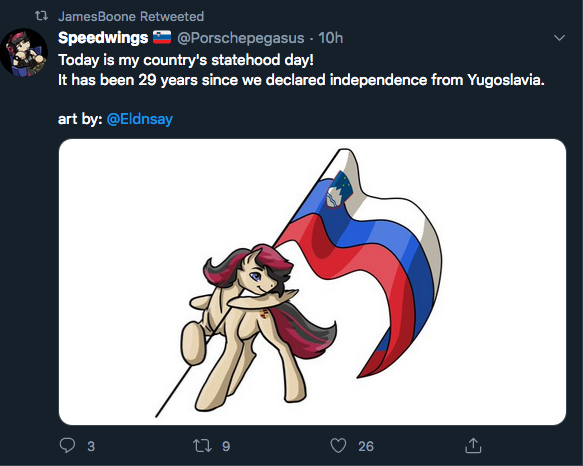
Task: Open the @Porschepegasus handle
Action: pyautogui.click(x=241, y=38)
